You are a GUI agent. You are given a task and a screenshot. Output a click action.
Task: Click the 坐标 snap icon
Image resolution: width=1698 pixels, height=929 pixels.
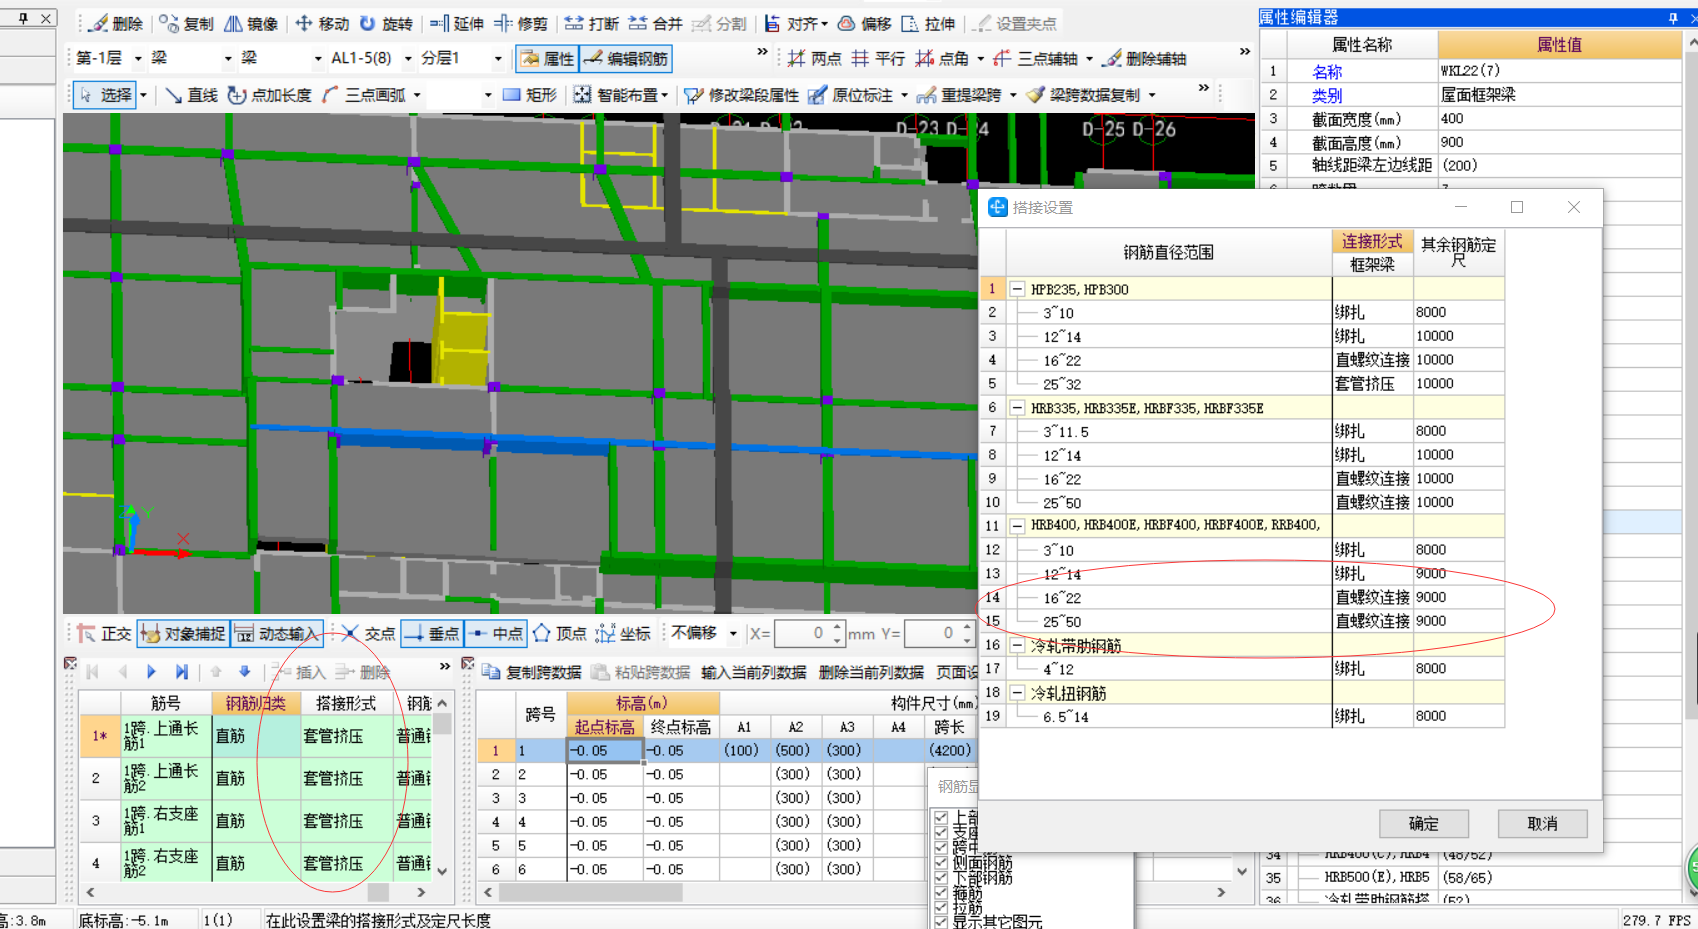point(623,633)
